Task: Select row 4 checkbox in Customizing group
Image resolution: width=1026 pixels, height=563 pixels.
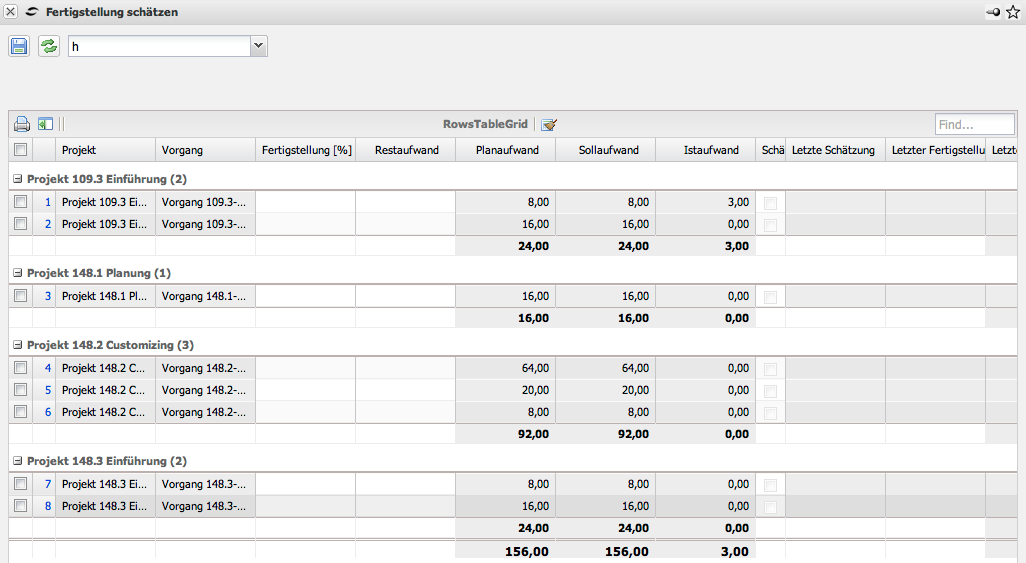Action: [x=21, y=368]
